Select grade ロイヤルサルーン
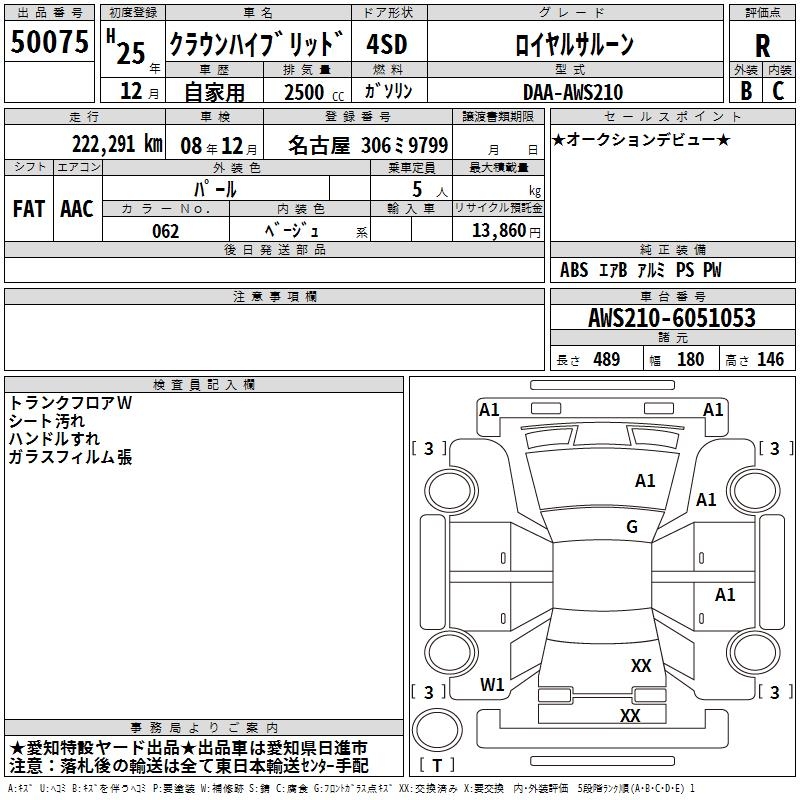 (574, 44)
